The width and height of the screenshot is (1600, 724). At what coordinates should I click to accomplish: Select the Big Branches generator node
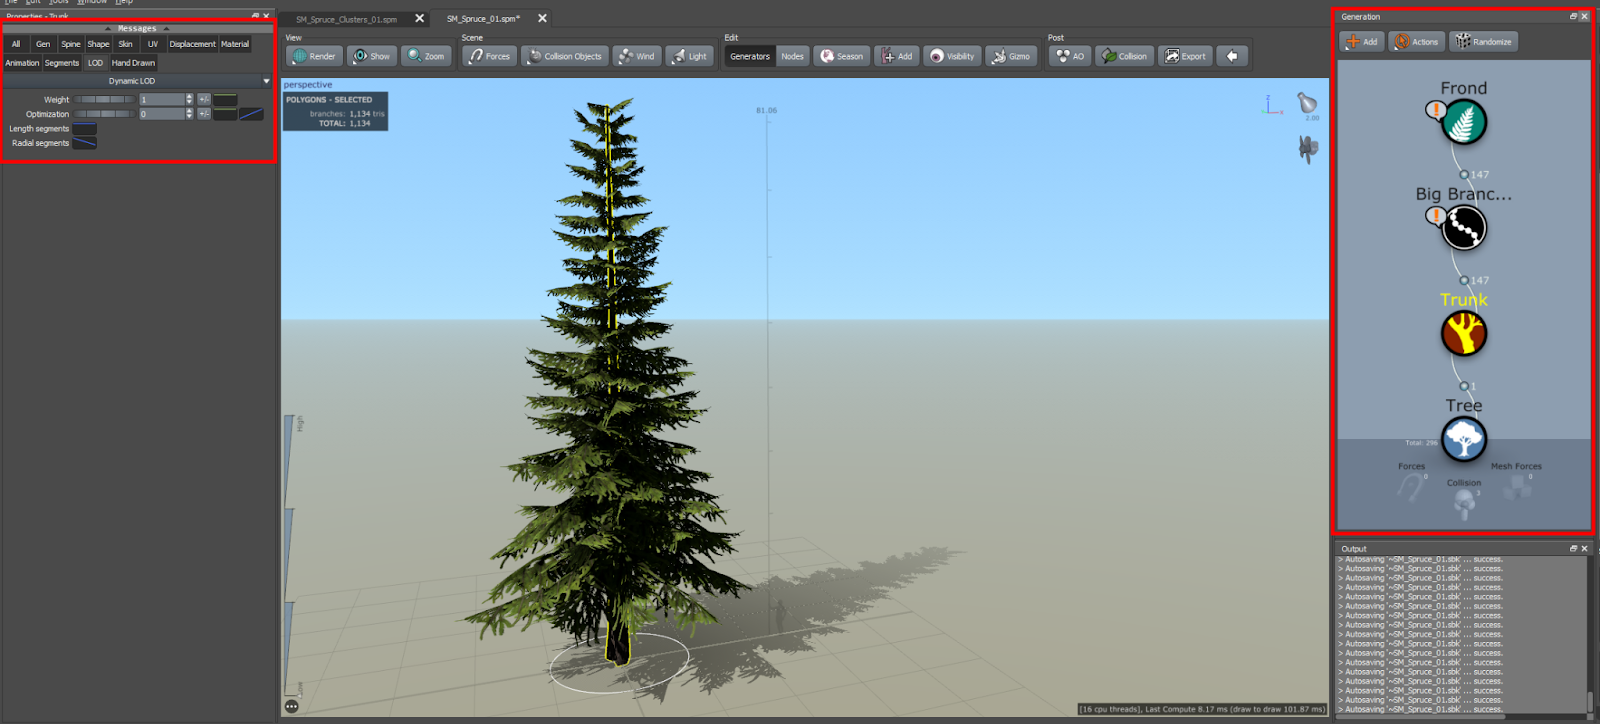pos(1464,228)
